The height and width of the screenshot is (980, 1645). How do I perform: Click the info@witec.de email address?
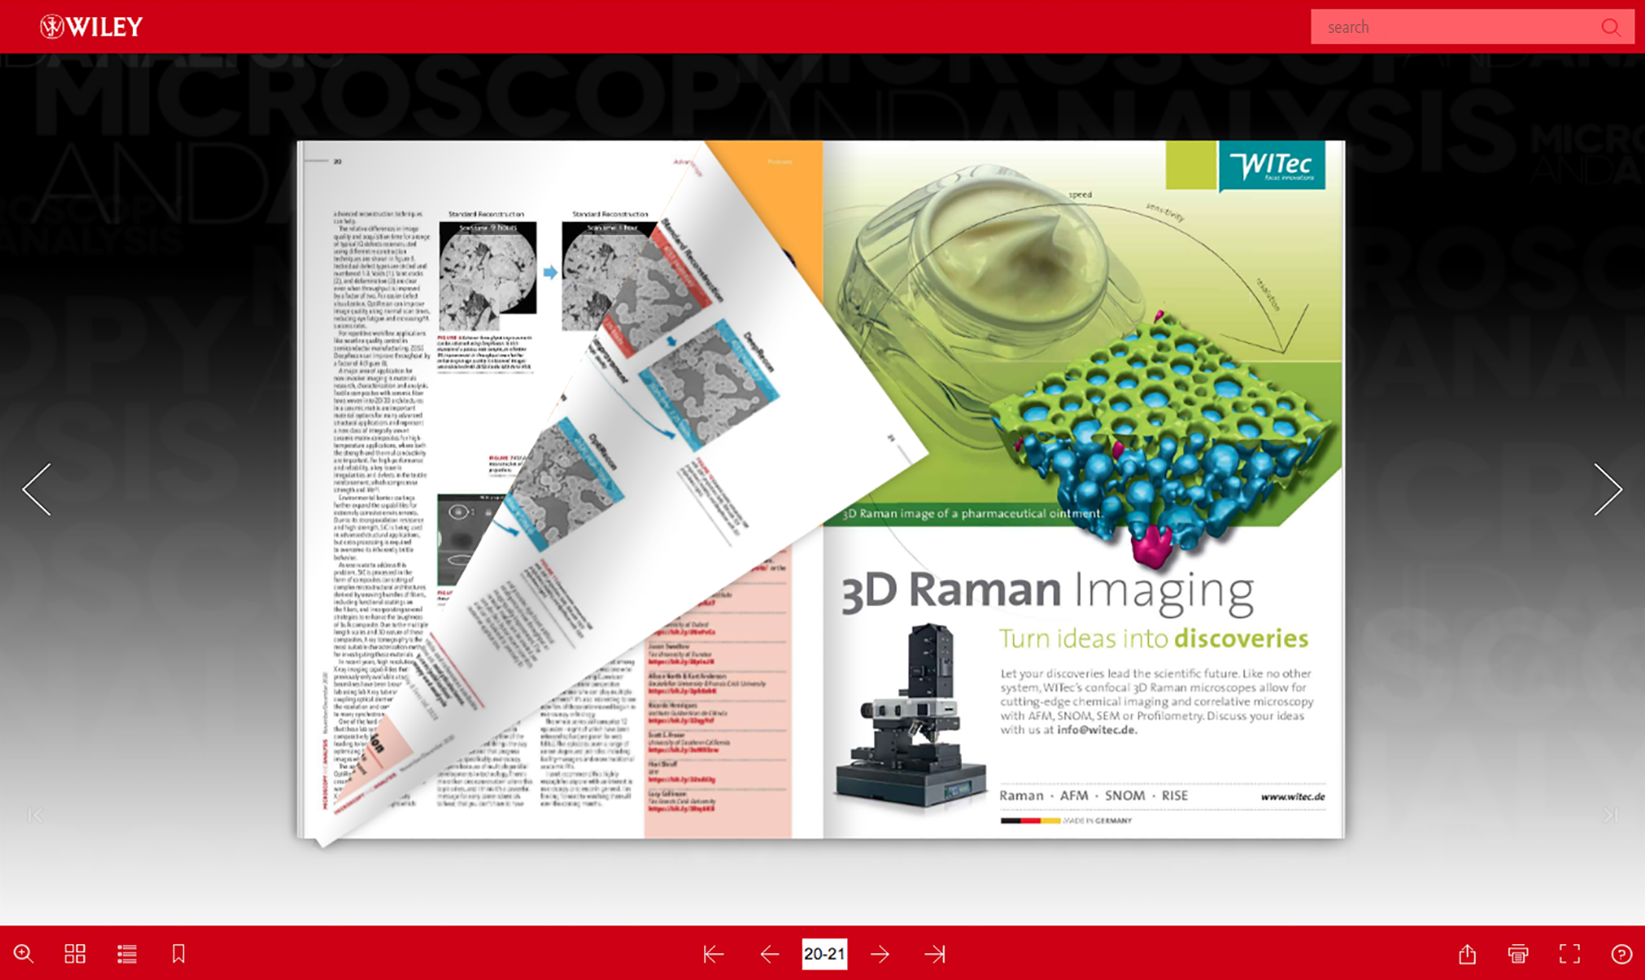(x=1096, y=730)
